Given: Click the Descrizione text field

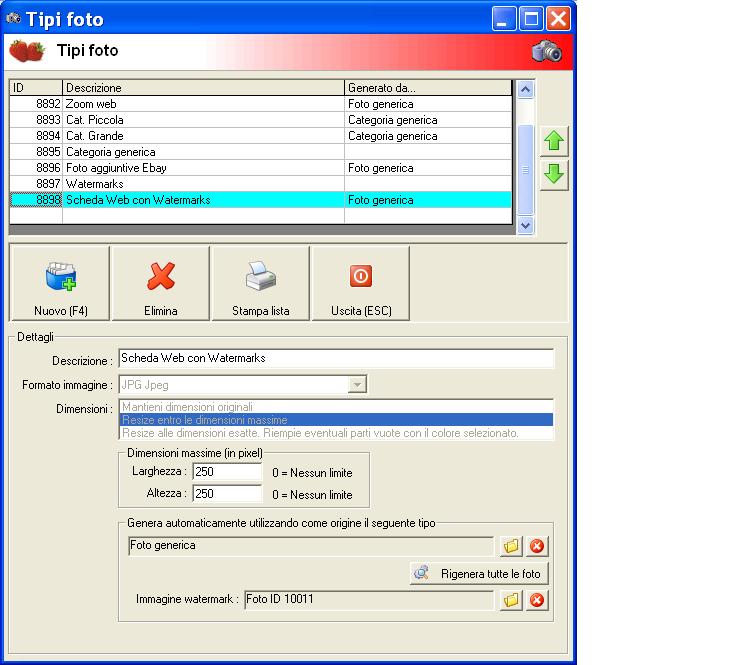Looking at the screenshot, I should pos(336,358).
